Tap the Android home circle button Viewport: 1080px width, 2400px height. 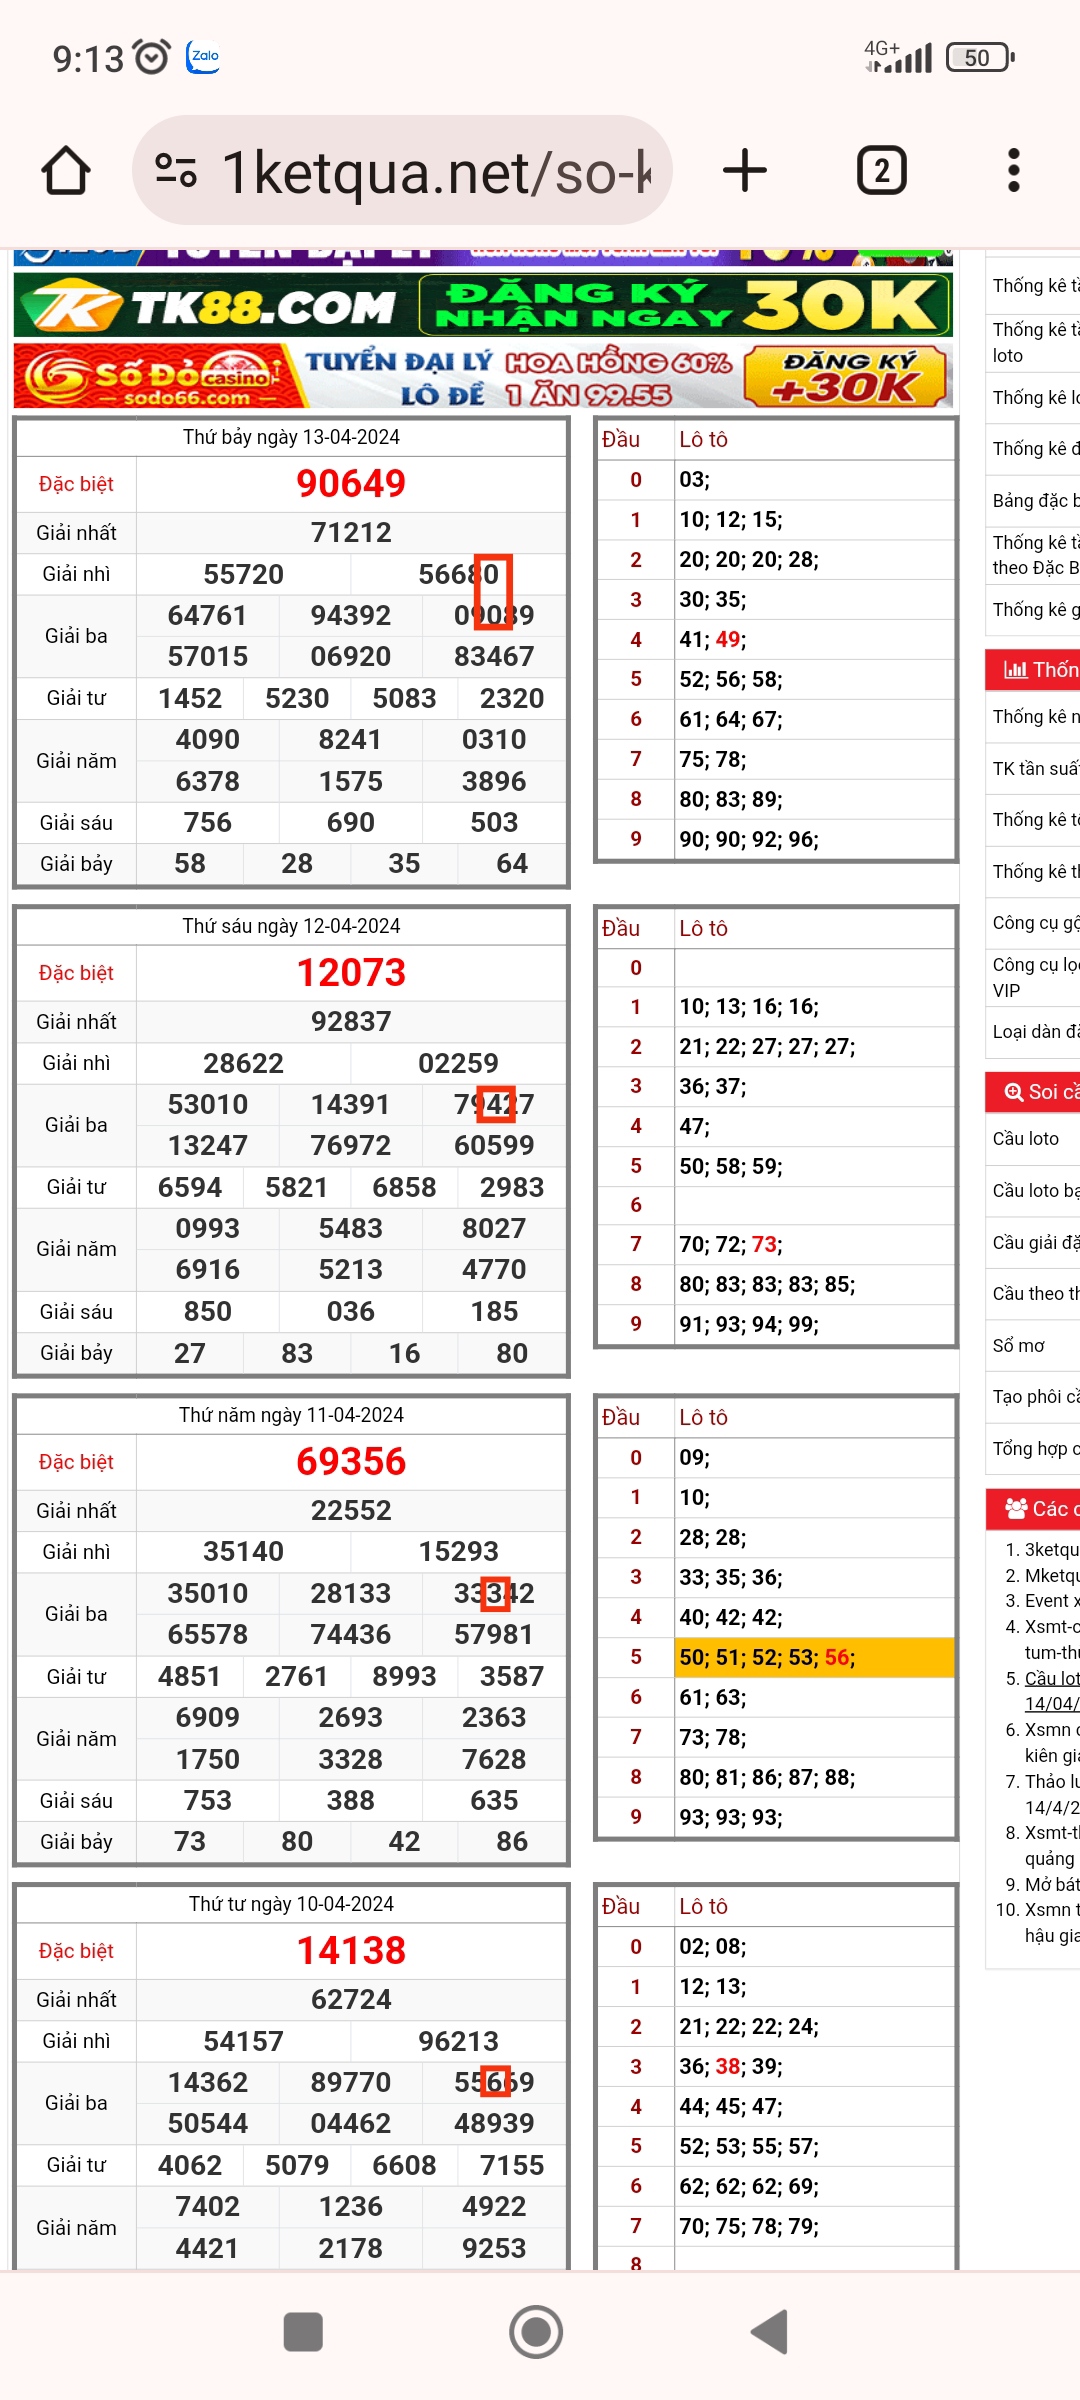[537, 2332]
